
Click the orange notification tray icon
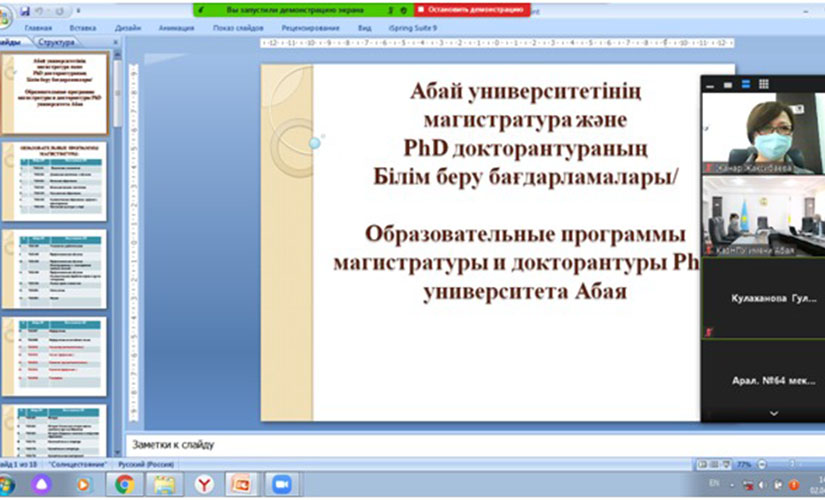793,485
